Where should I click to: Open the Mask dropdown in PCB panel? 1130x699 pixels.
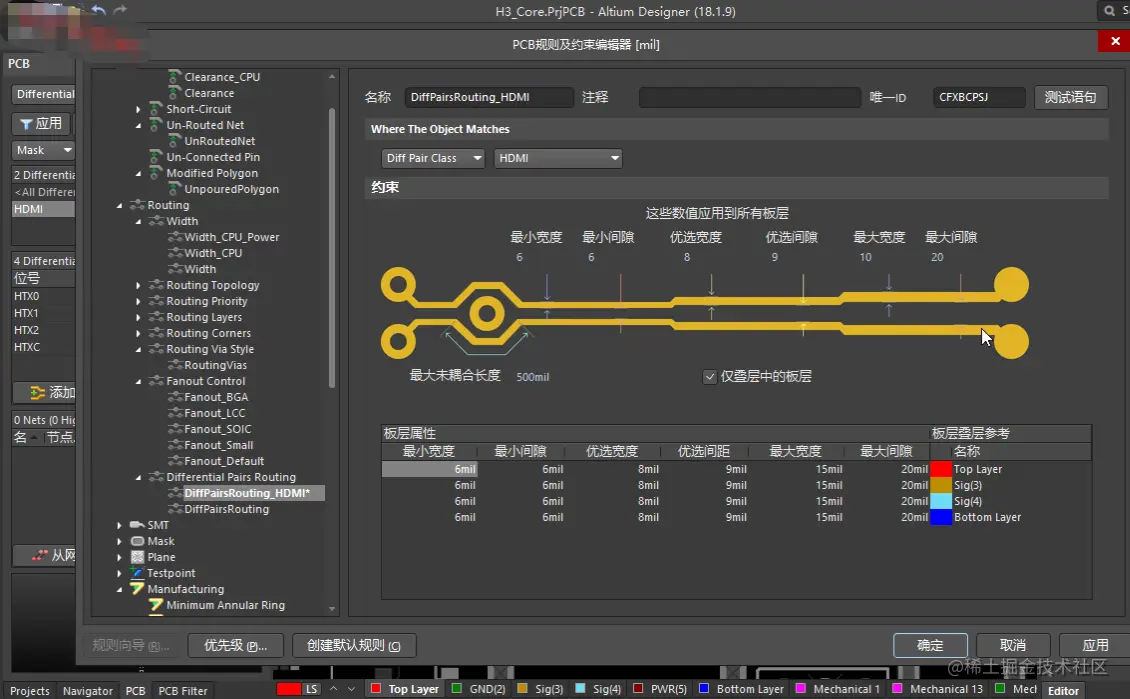click(43, 150)
